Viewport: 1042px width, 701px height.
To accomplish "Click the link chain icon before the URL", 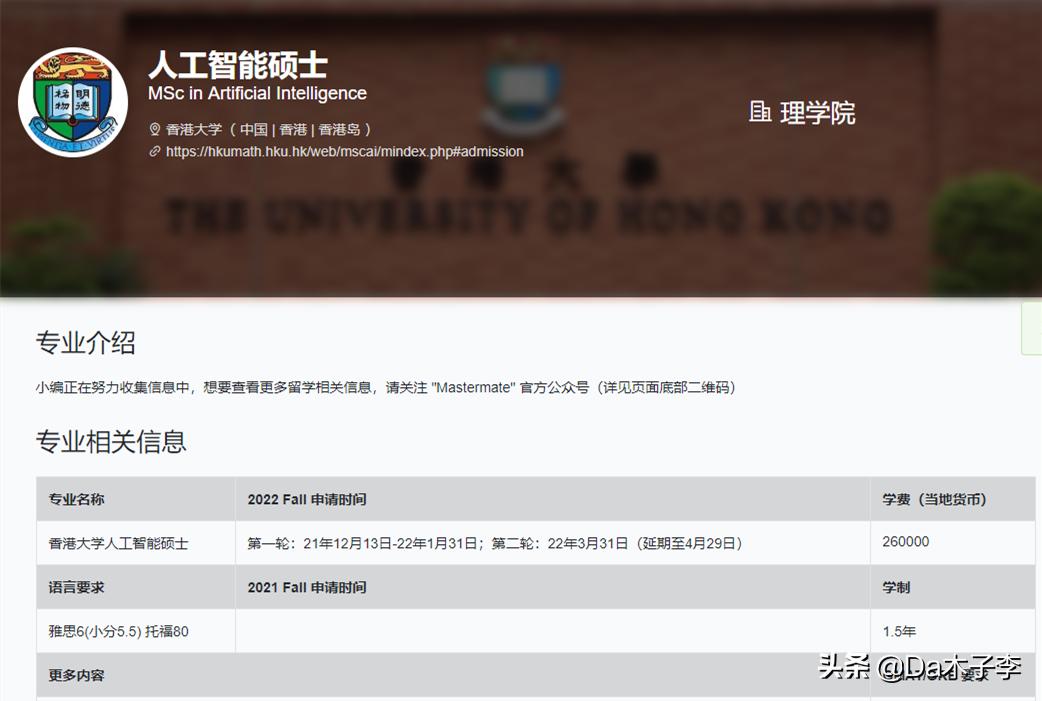I will (x=154, y=152).
